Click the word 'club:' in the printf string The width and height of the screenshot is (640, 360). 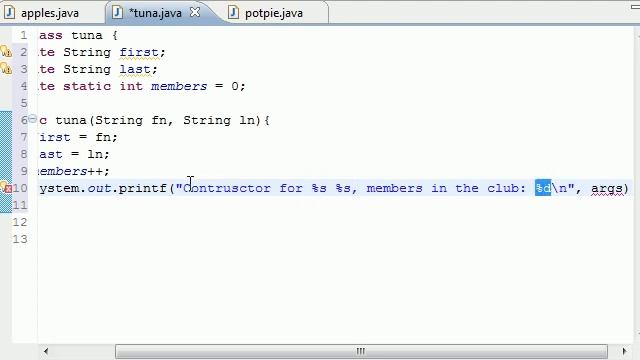click(x=506, y=188)
